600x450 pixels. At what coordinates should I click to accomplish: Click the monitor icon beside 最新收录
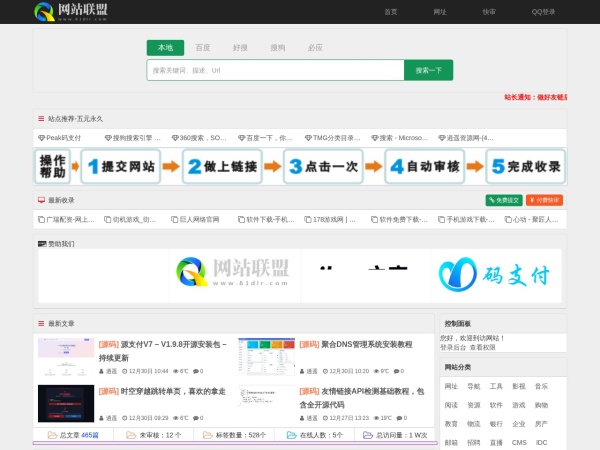41,200
